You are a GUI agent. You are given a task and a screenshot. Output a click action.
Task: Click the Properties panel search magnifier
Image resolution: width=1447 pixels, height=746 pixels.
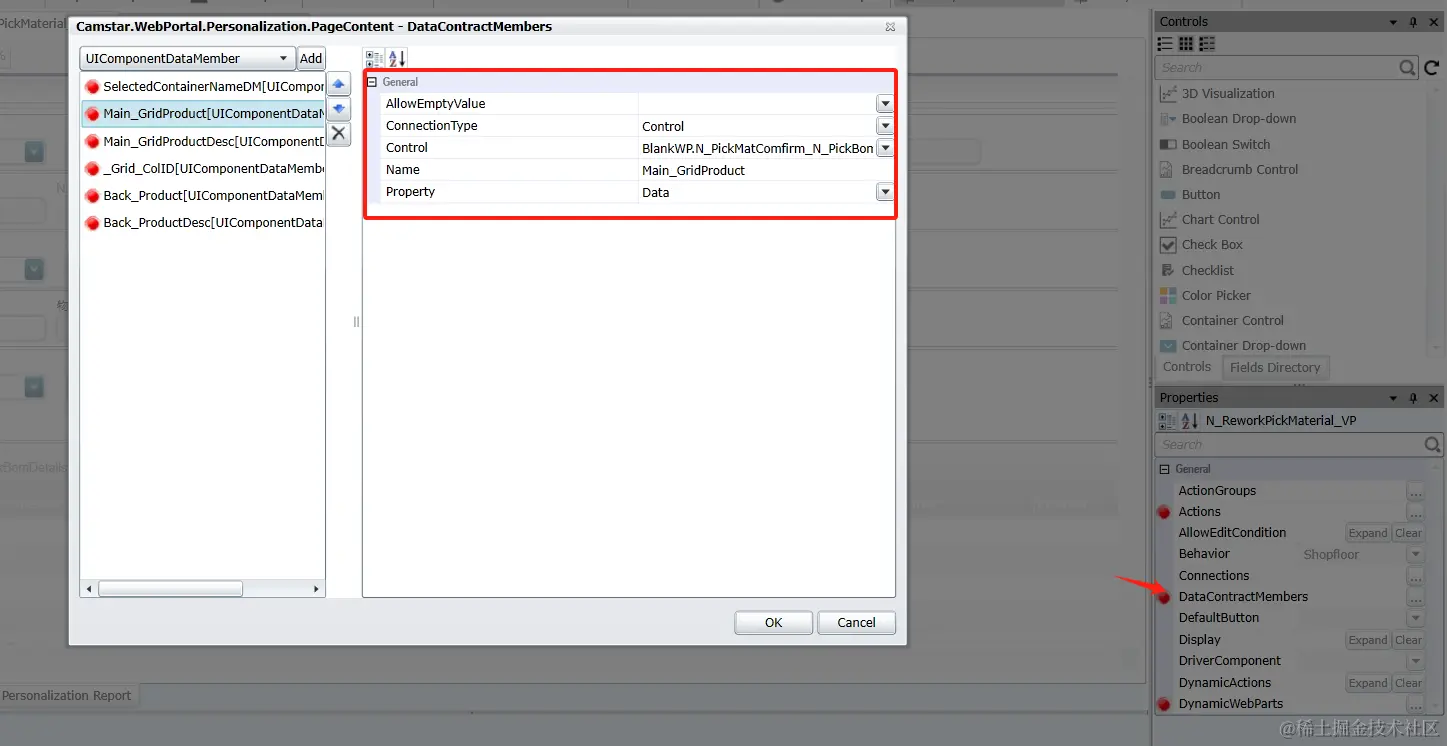point(1432,445)
